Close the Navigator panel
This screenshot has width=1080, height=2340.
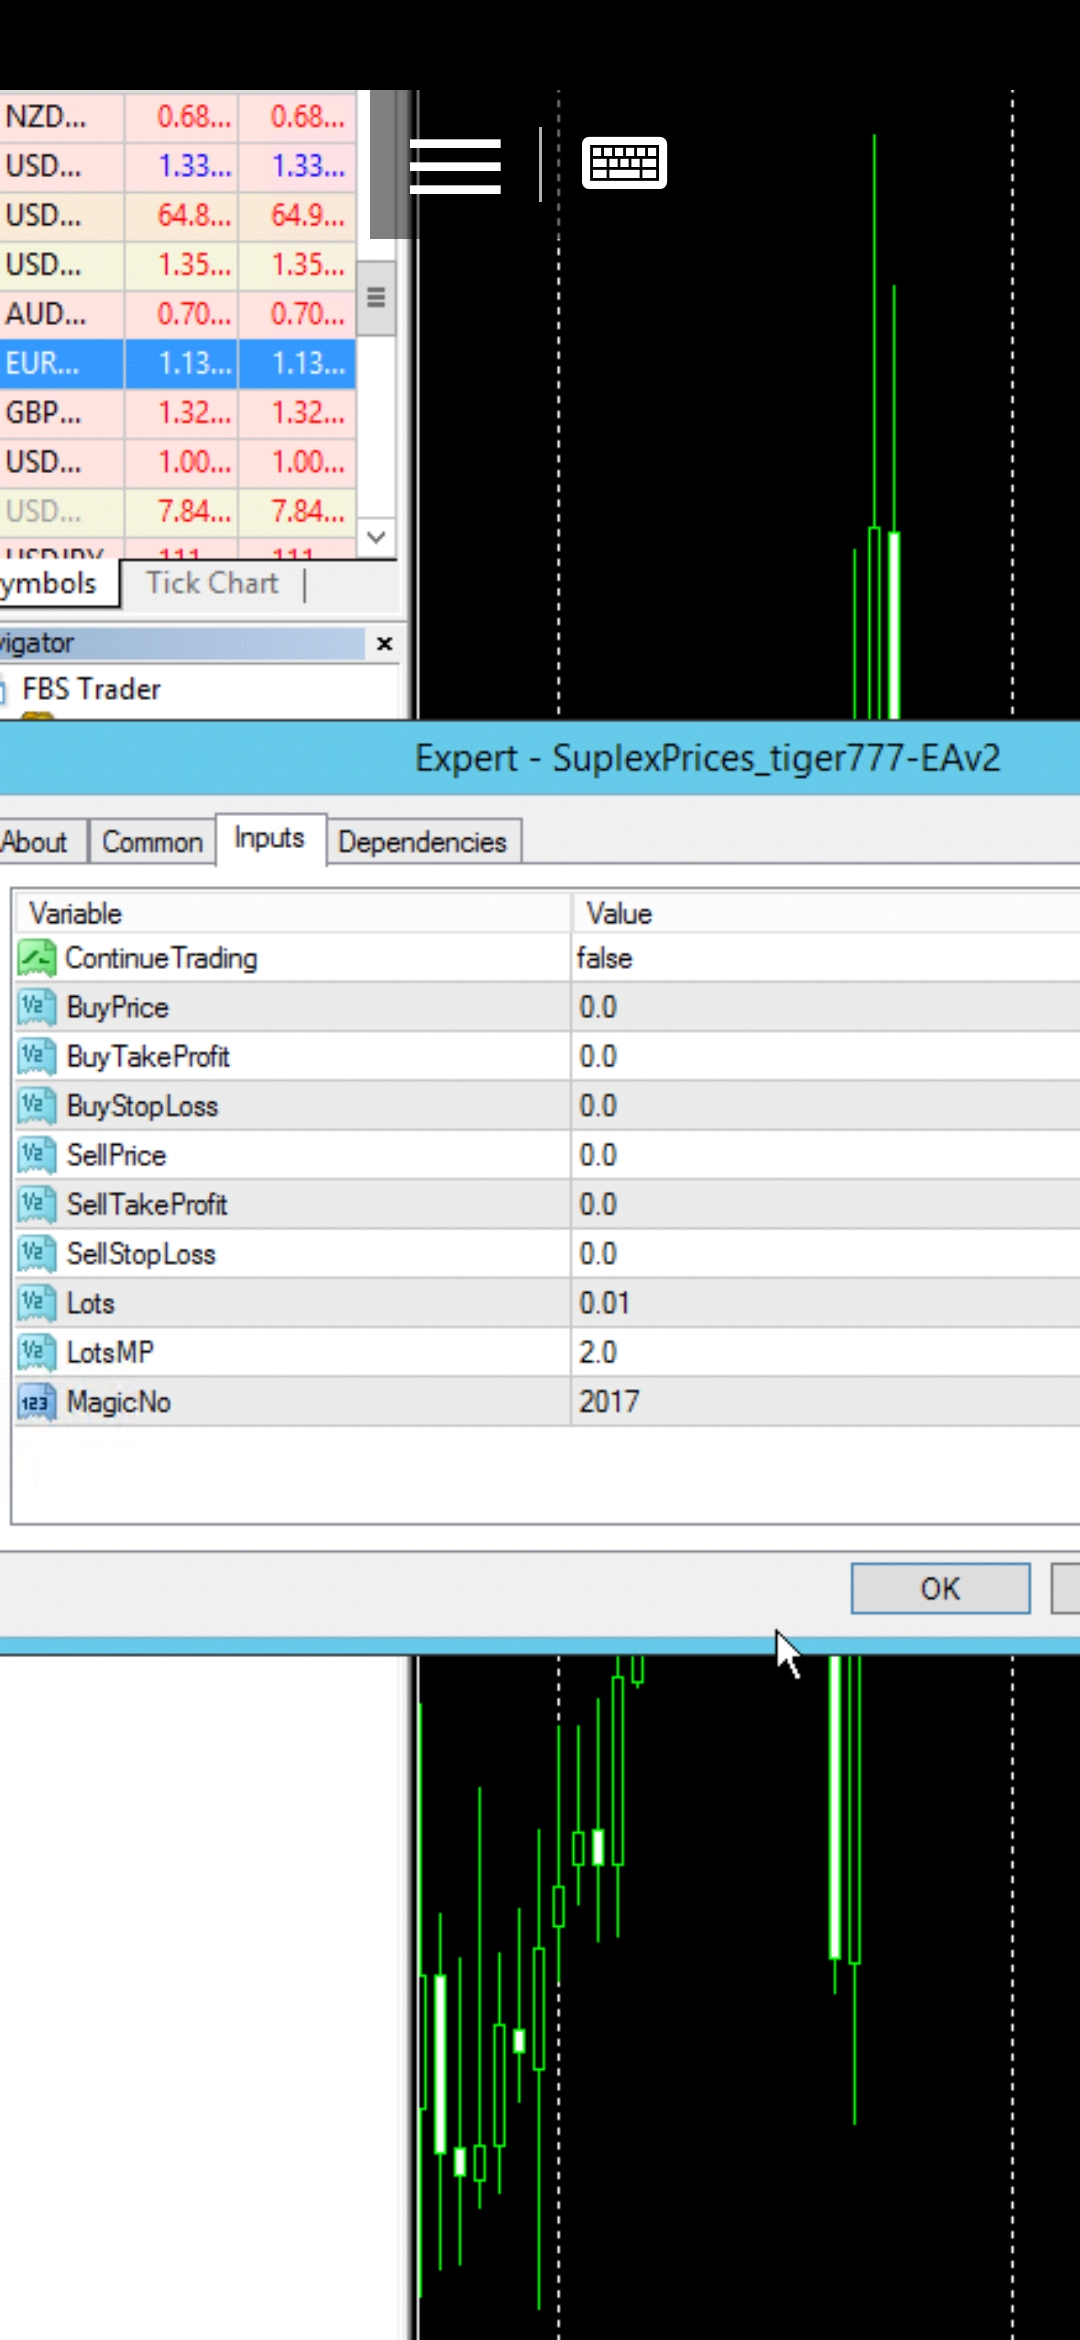point(384,644)
